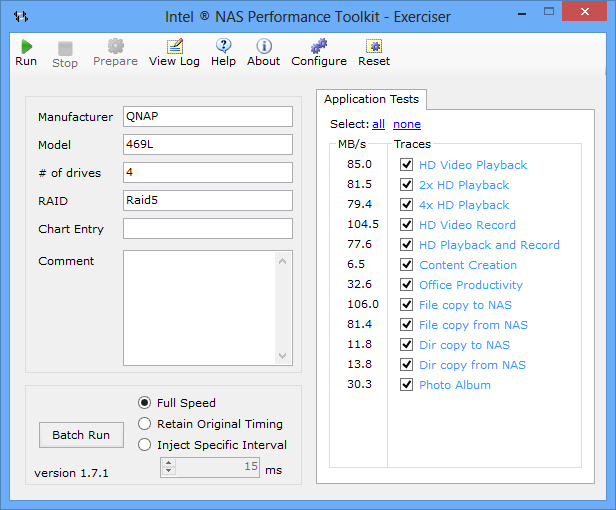Disable the Photo Album test checkbox
The width and height of the screenshot is (616, 510).
[406, 385]
